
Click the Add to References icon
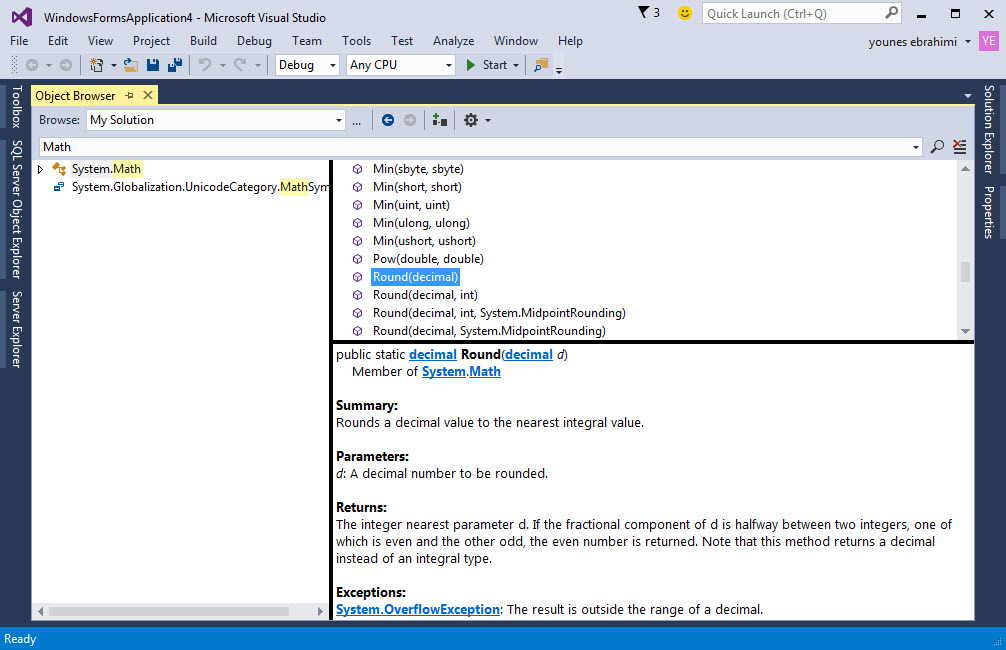[439, 120]
